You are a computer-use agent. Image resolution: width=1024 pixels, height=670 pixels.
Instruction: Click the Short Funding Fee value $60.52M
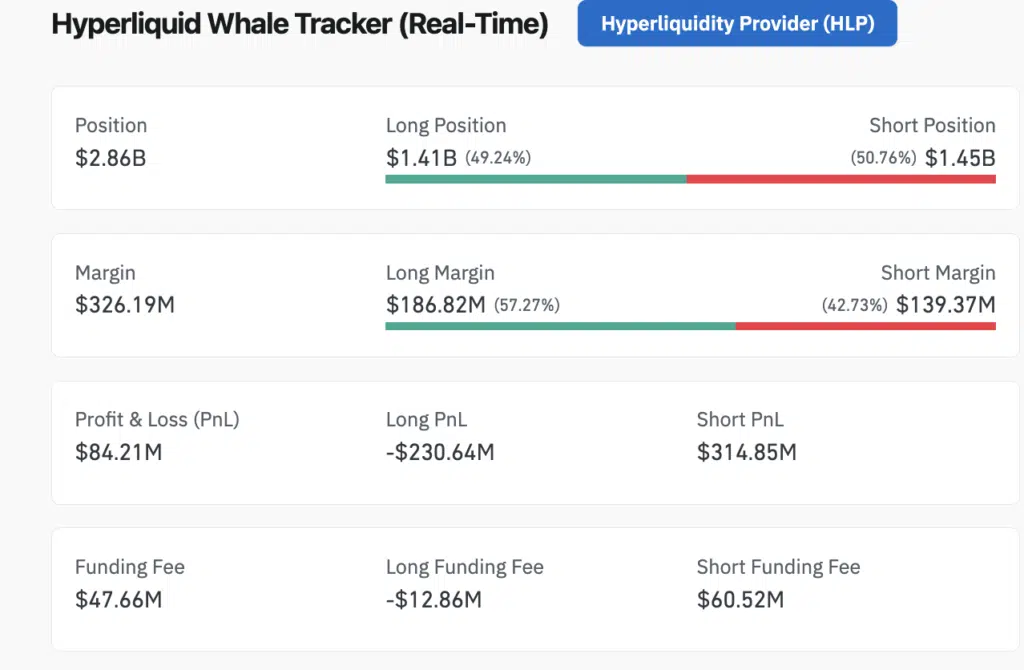coord(742,600)
